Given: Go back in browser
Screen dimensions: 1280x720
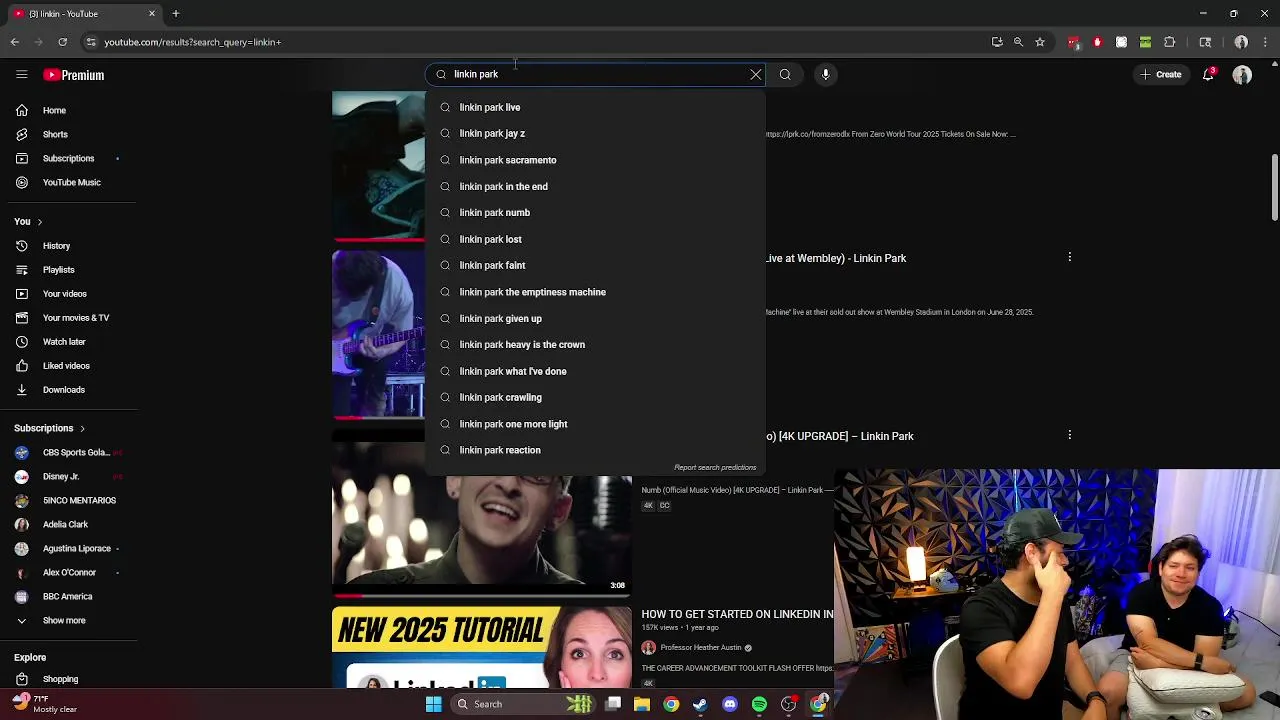Looking at the screenshot, I should point(15,42).
